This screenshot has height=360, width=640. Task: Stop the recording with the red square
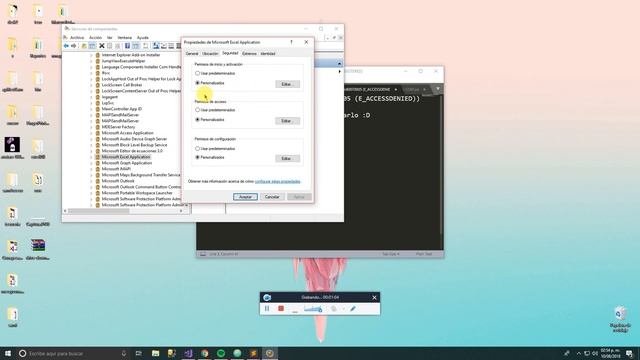[281, 309]
